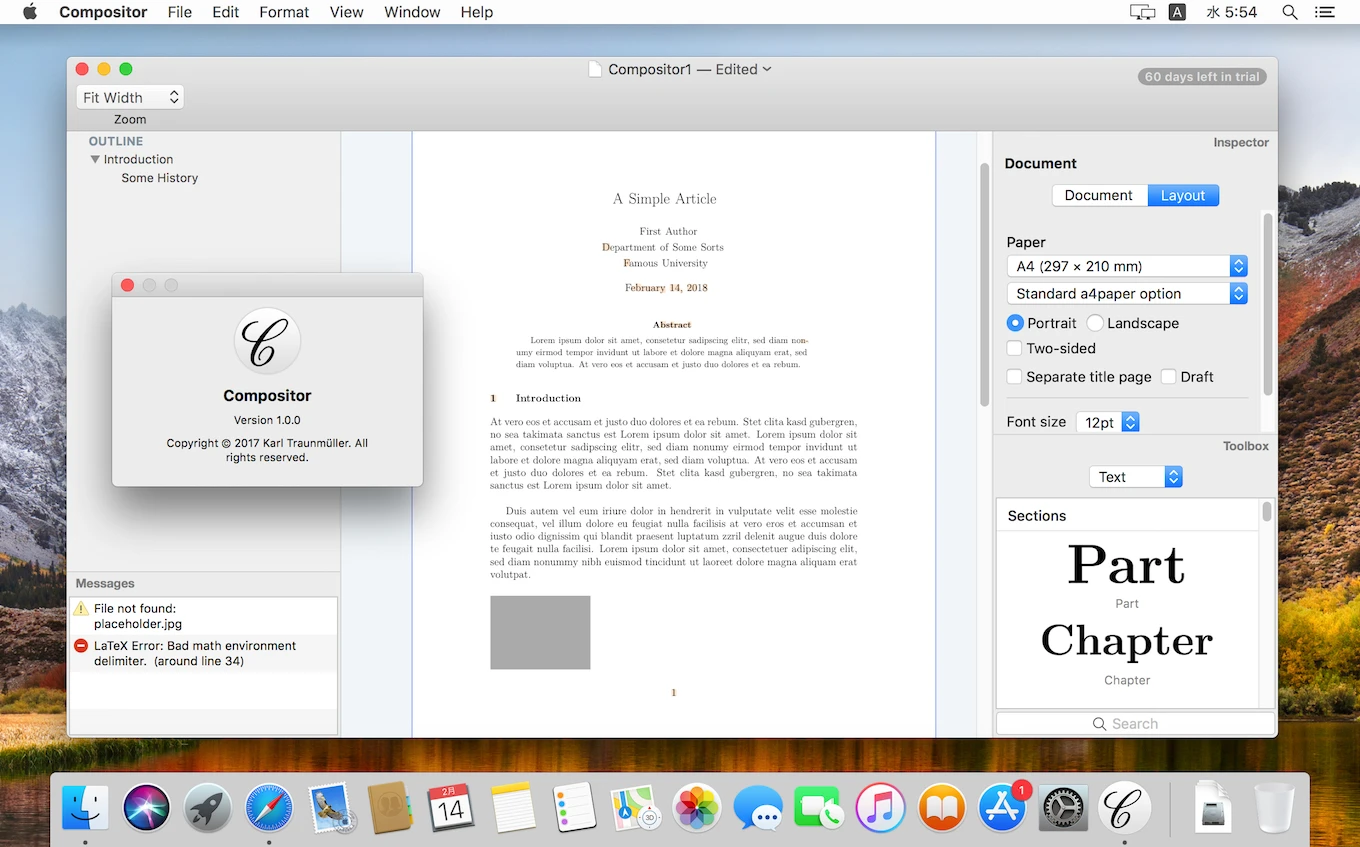Select the Portrait orientation radio button
The image size is (1360, 847).
[x=1015, y=323]
